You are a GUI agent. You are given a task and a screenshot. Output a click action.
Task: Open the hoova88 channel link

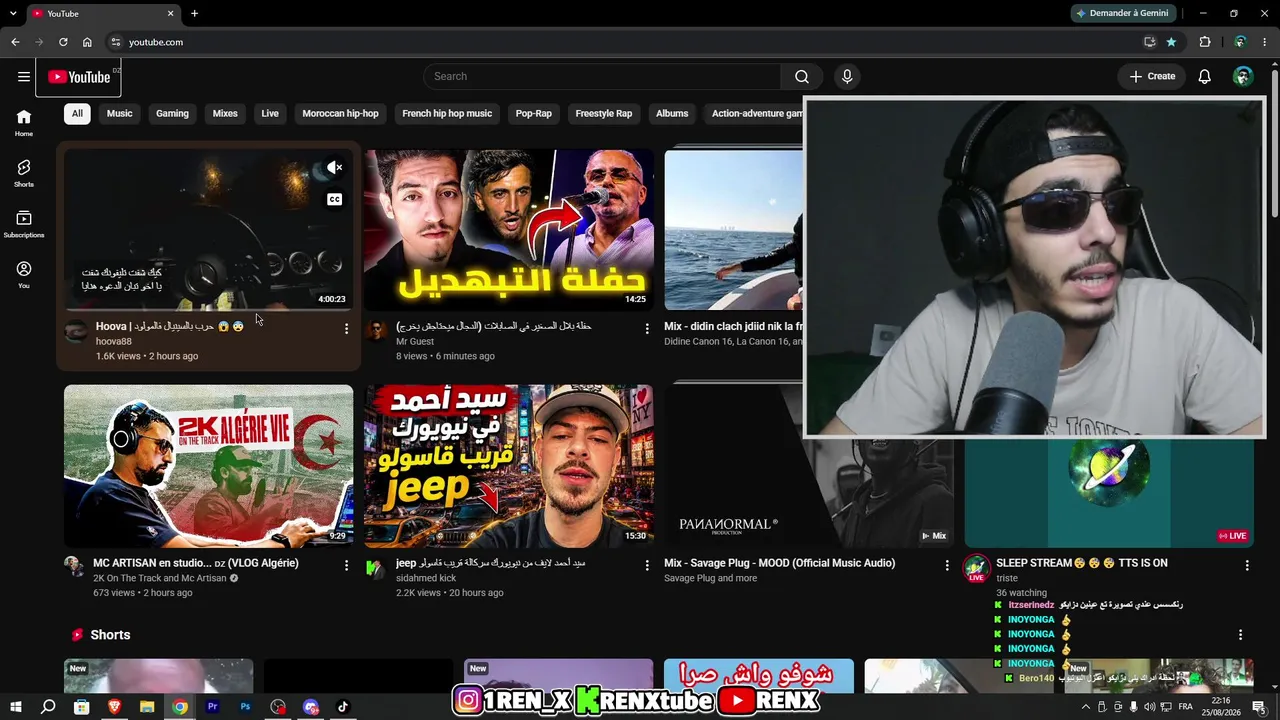click(113, 341)
